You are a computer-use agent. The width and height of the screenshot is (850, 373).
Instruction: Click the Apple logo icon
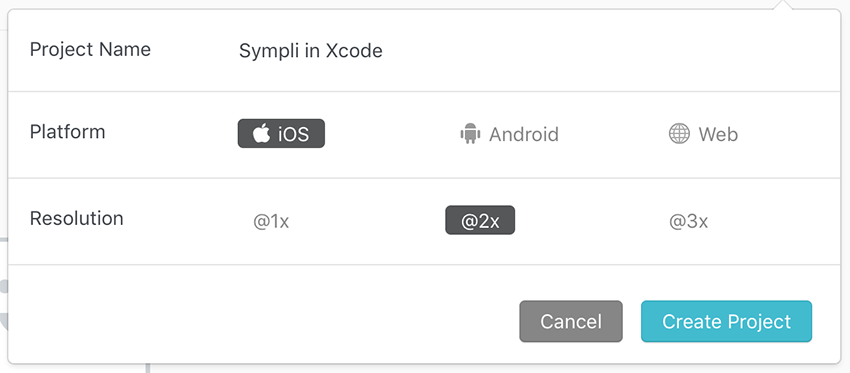[261, 133]
